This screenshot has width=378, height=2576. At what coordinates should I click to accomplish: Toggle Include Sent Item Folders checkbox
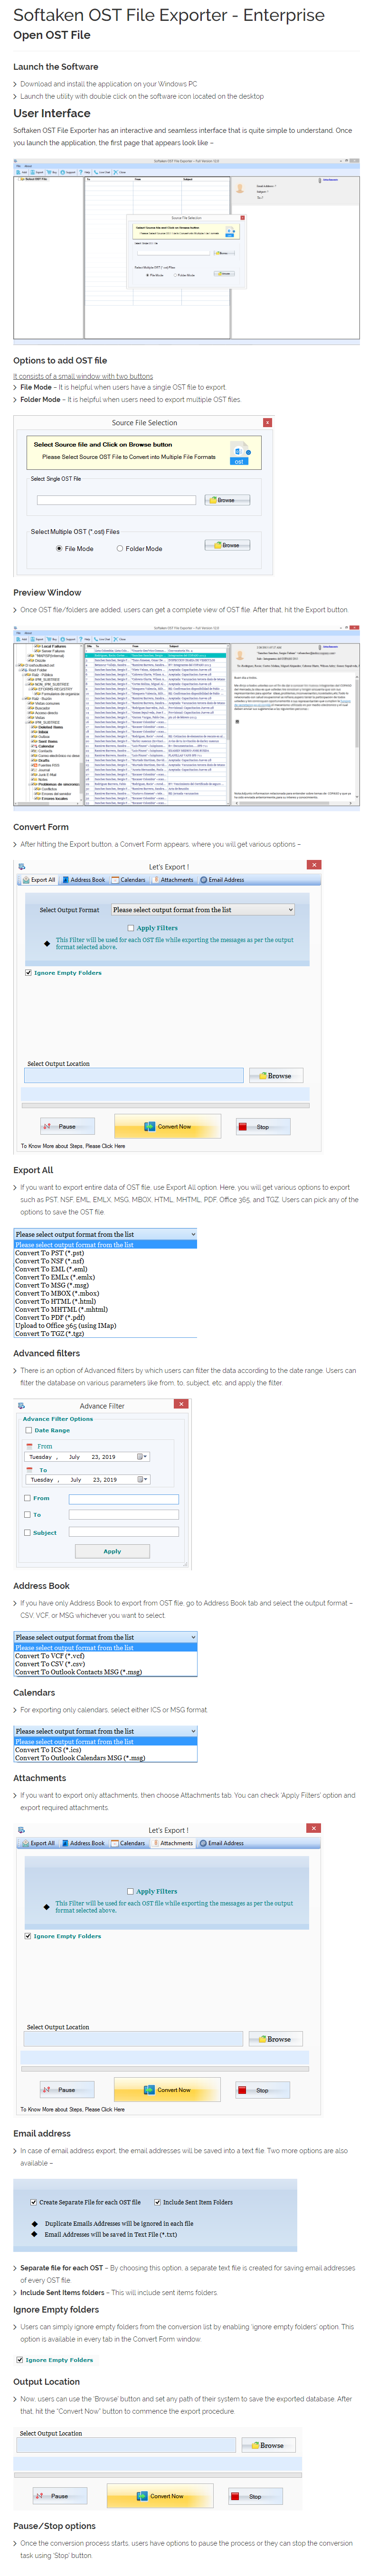click(157, 2202)
